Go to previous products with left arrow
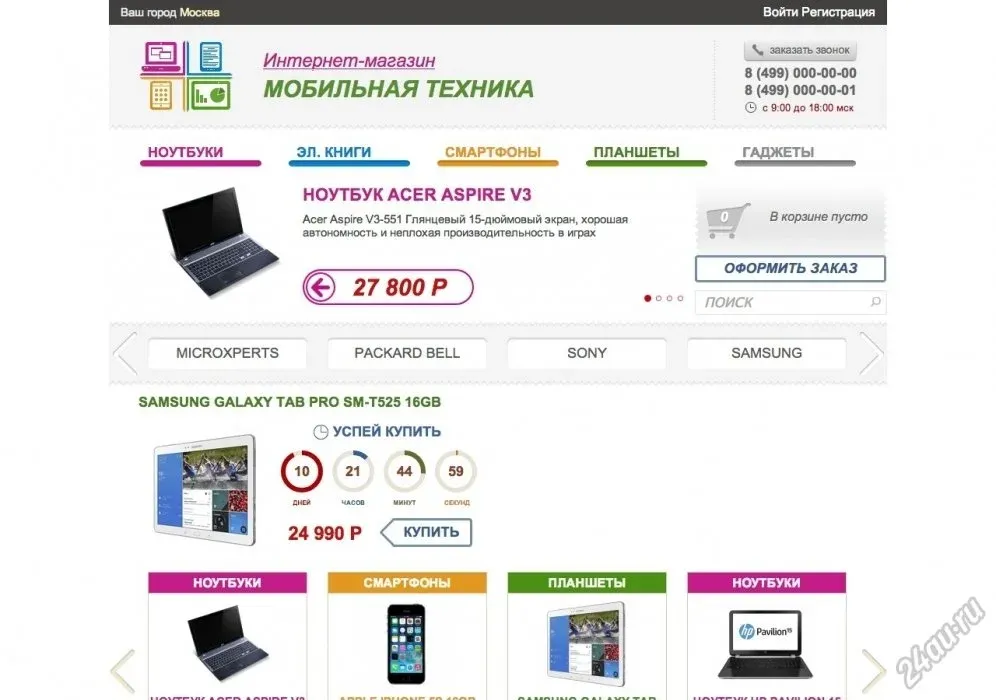Viewport: 996px width, 700px height. 123,670
